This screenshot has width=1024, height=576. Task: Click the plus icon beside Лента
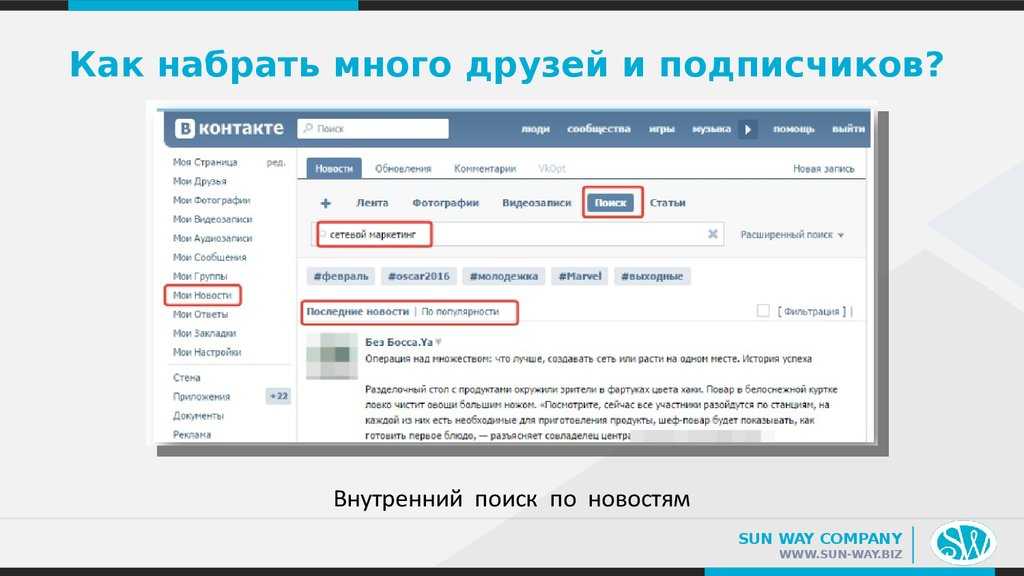click(x=326, y=203)
